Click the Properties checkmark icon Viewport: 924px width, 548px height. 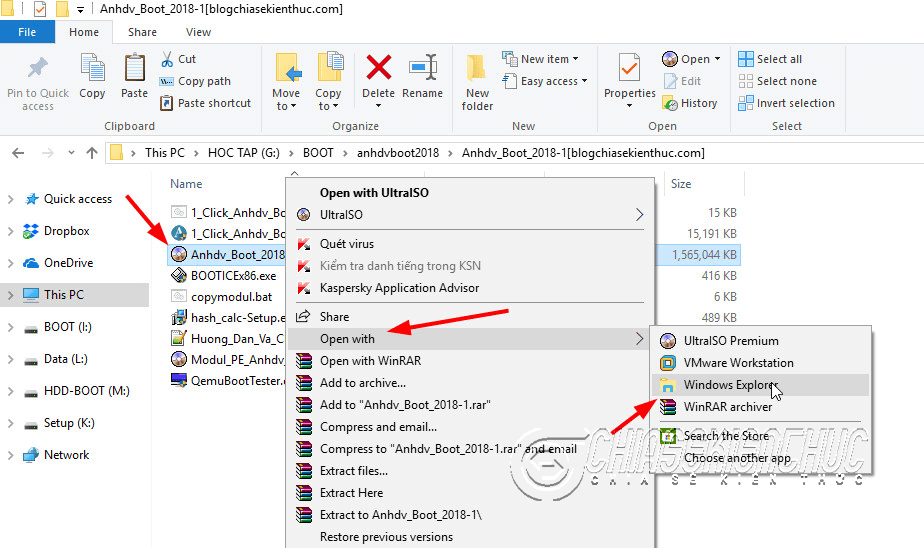coord(629,67)
